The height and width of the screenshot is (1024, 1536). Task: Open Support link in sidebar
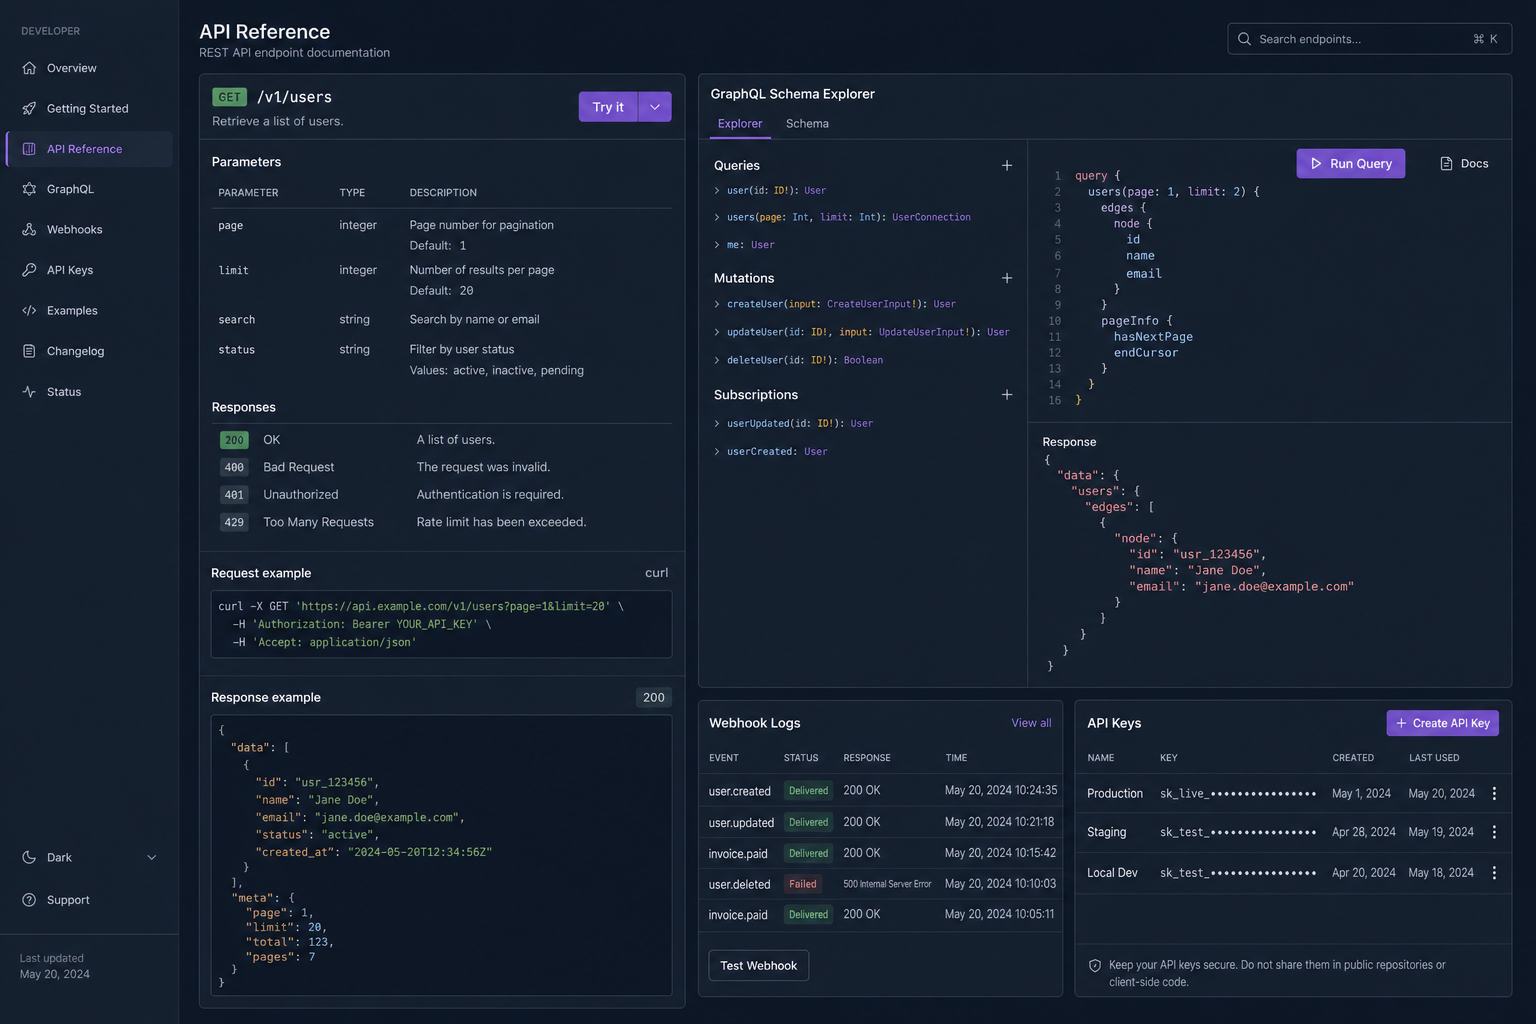pyautogui.click(x=89, y=900)
